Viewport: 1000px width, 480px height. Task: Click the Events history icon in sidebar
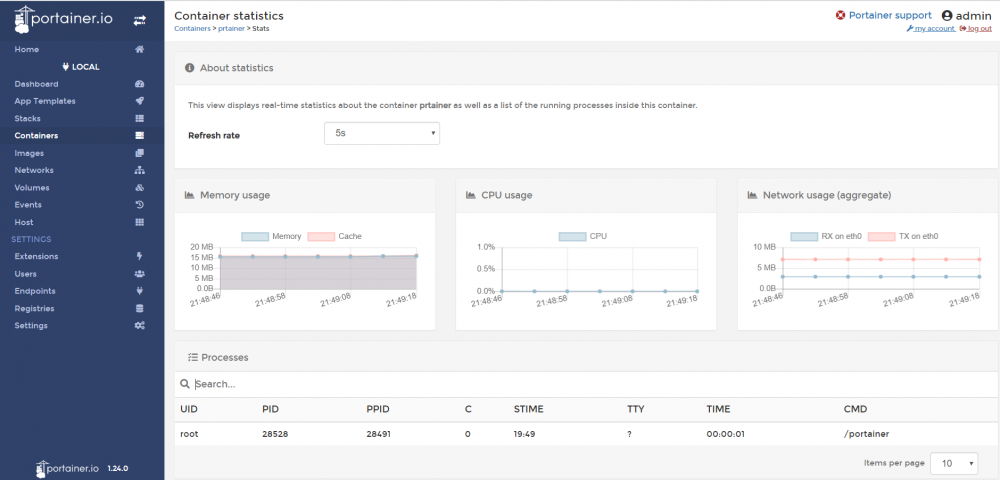click(x=140, y=205)
